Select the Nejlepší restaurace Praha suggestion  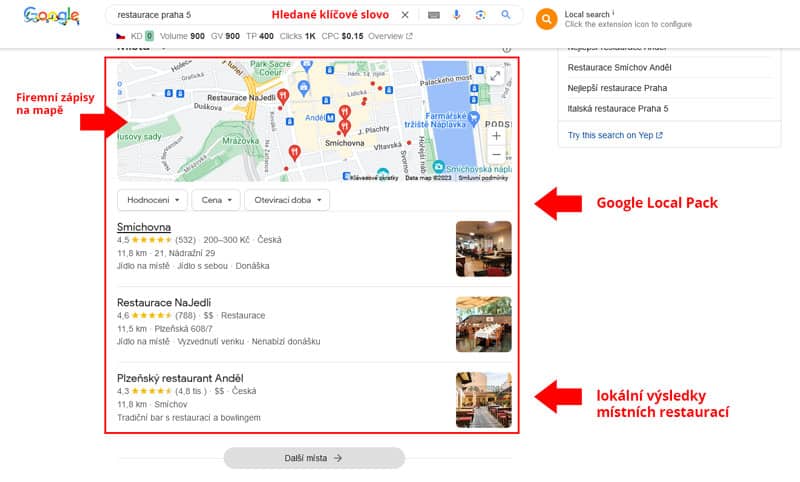point(617,88)
